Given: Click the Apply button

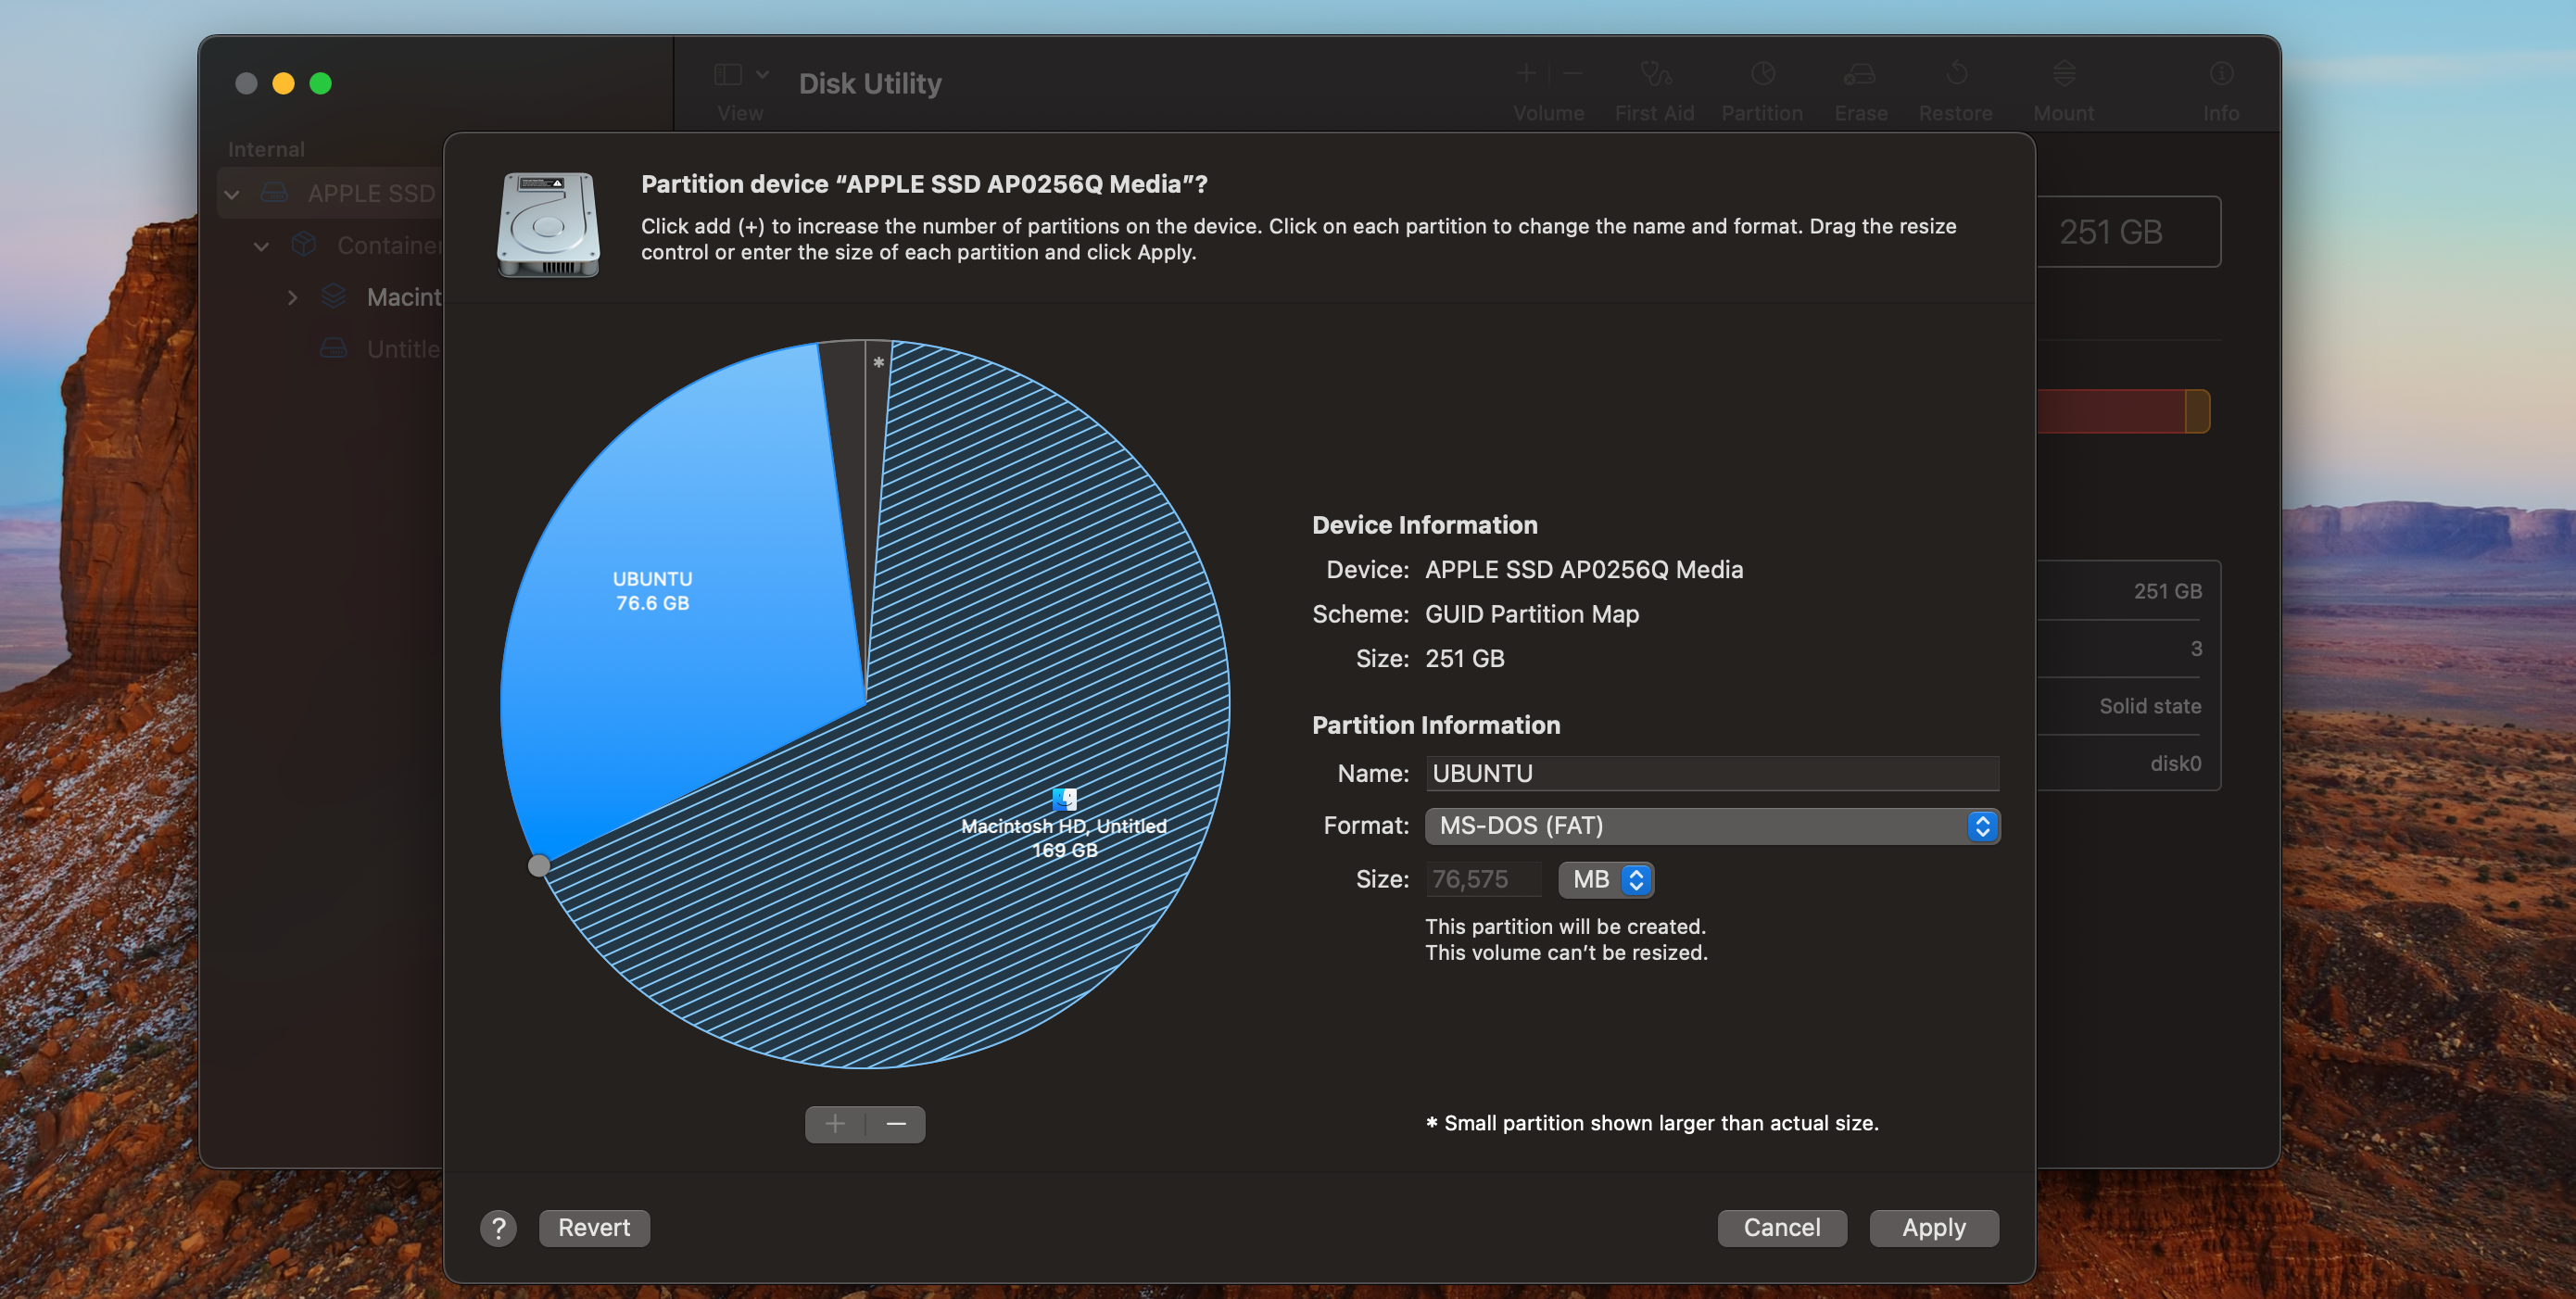Looking at the screenshot, I should point(1933,1228).
